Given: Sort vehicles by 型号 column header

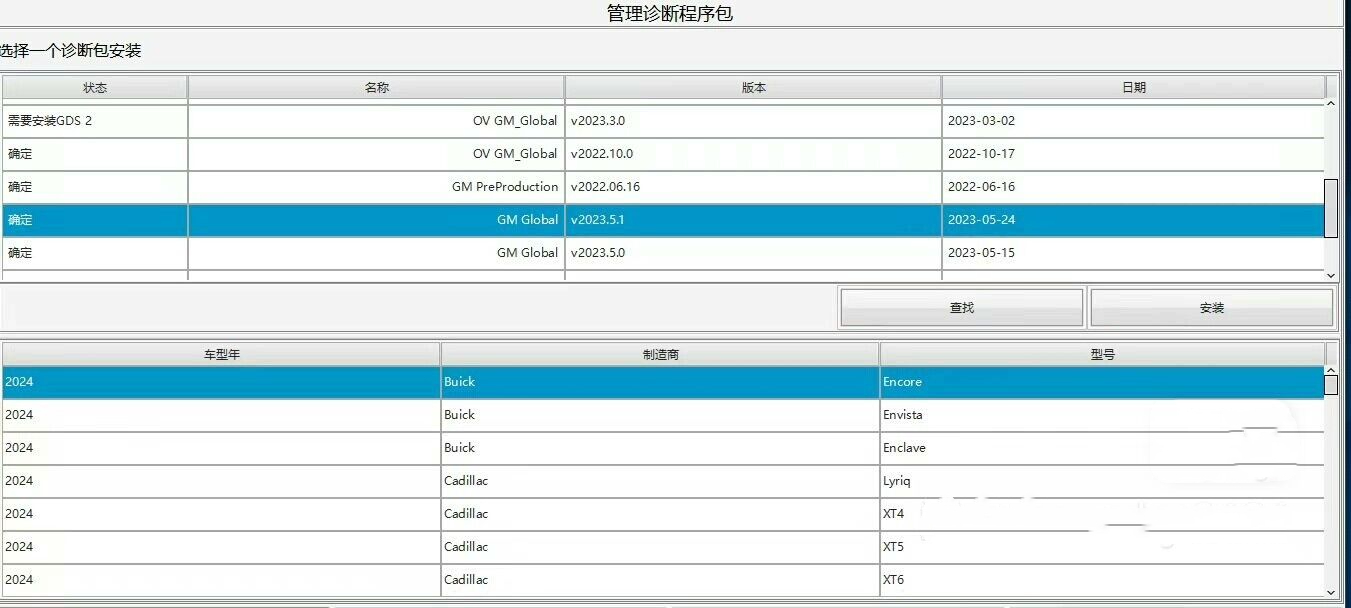Looking at the screenshot, I should (1102, 354).
